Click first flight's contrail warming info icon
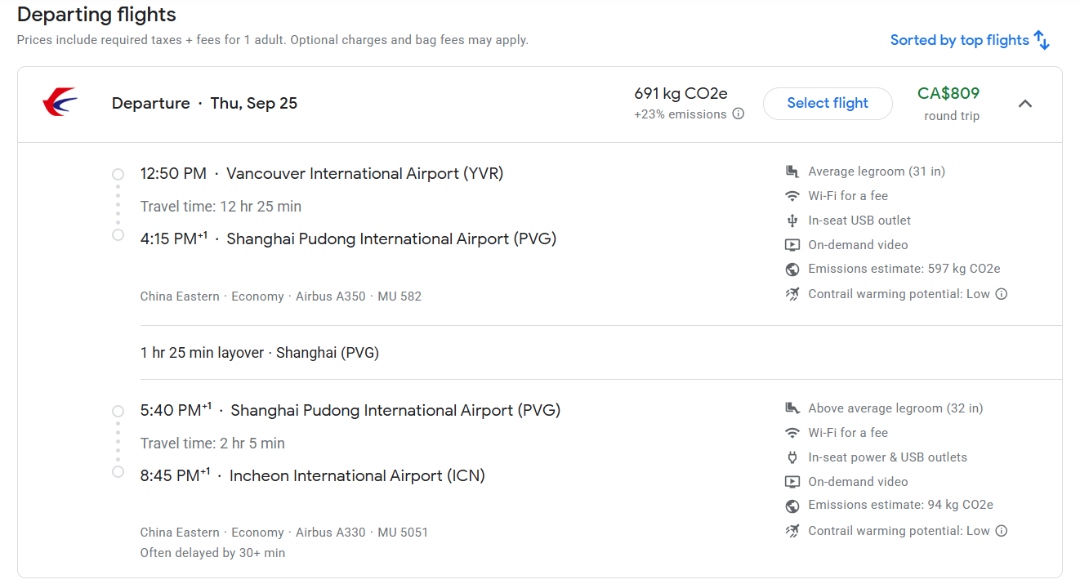The height and width of the screenshot is (584, 1080). coord(1001,294)
